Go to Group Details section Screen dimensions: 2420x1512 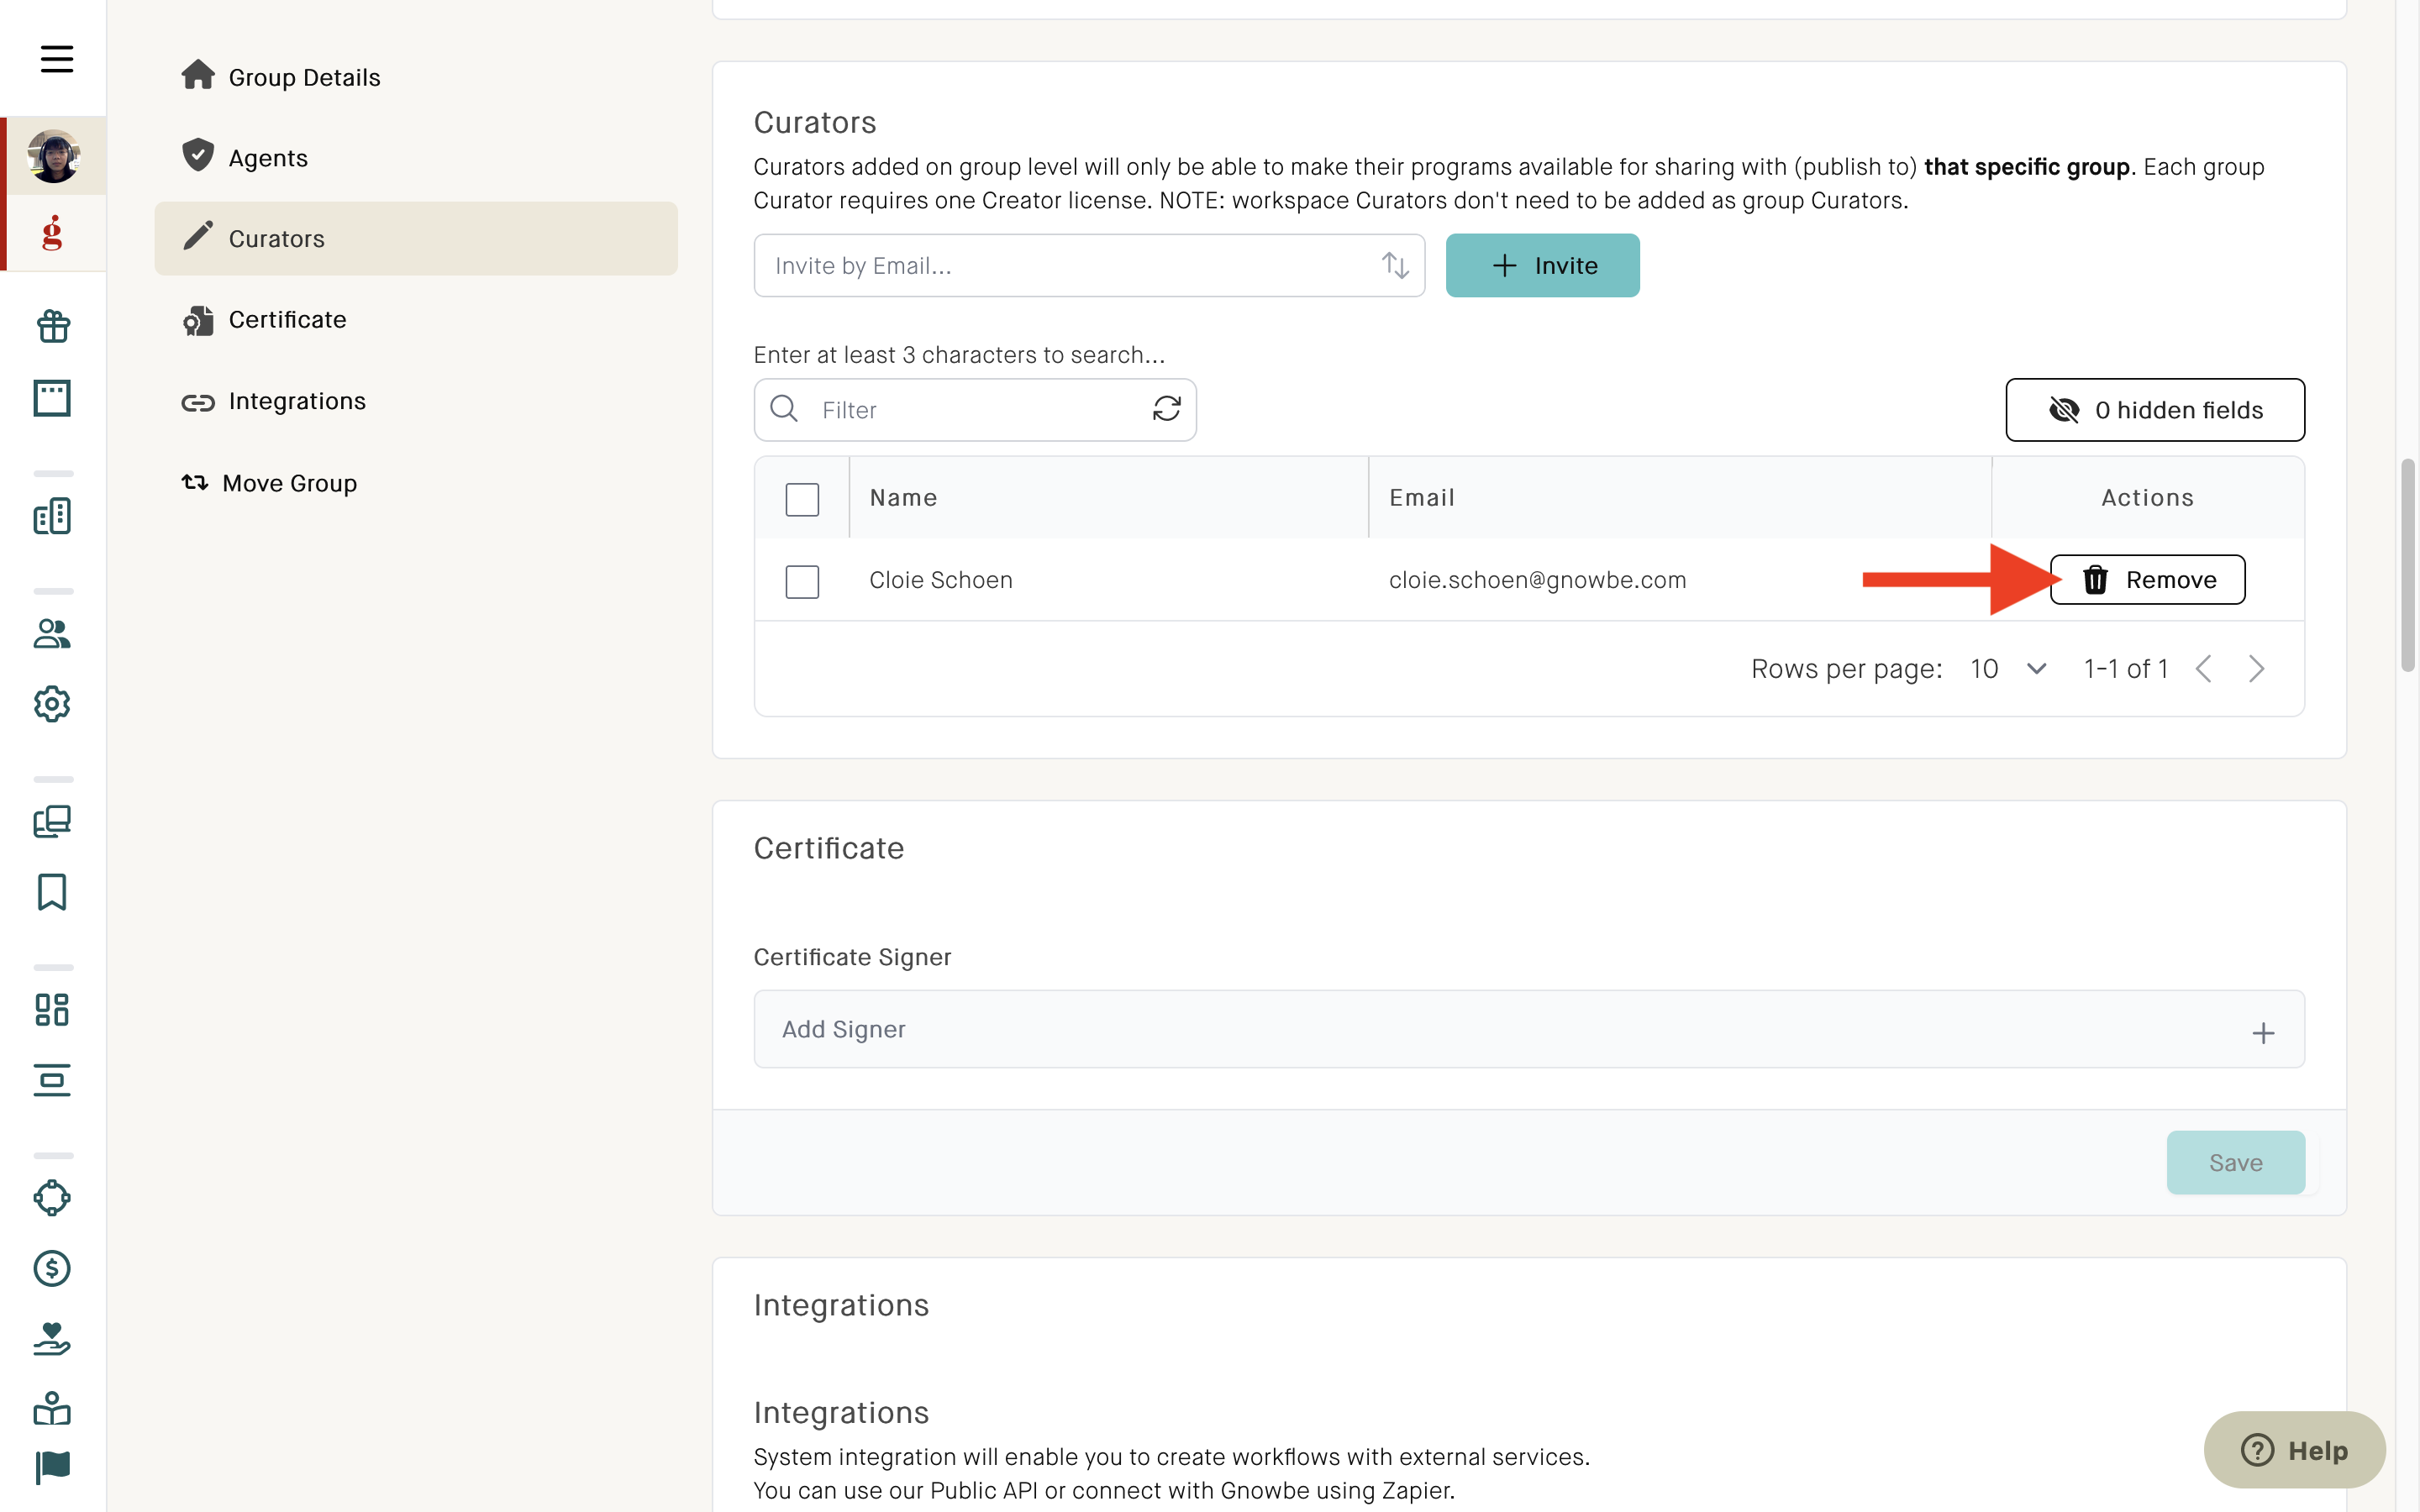[x=416, y=77]
